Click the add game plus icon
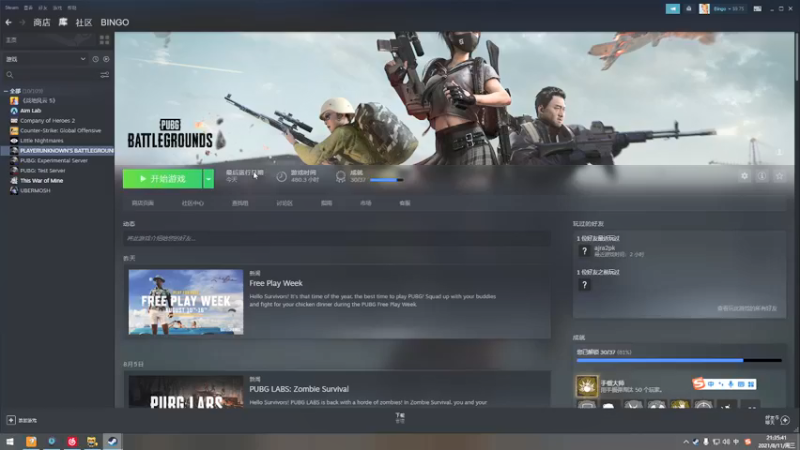 click(x=11, y=420)
